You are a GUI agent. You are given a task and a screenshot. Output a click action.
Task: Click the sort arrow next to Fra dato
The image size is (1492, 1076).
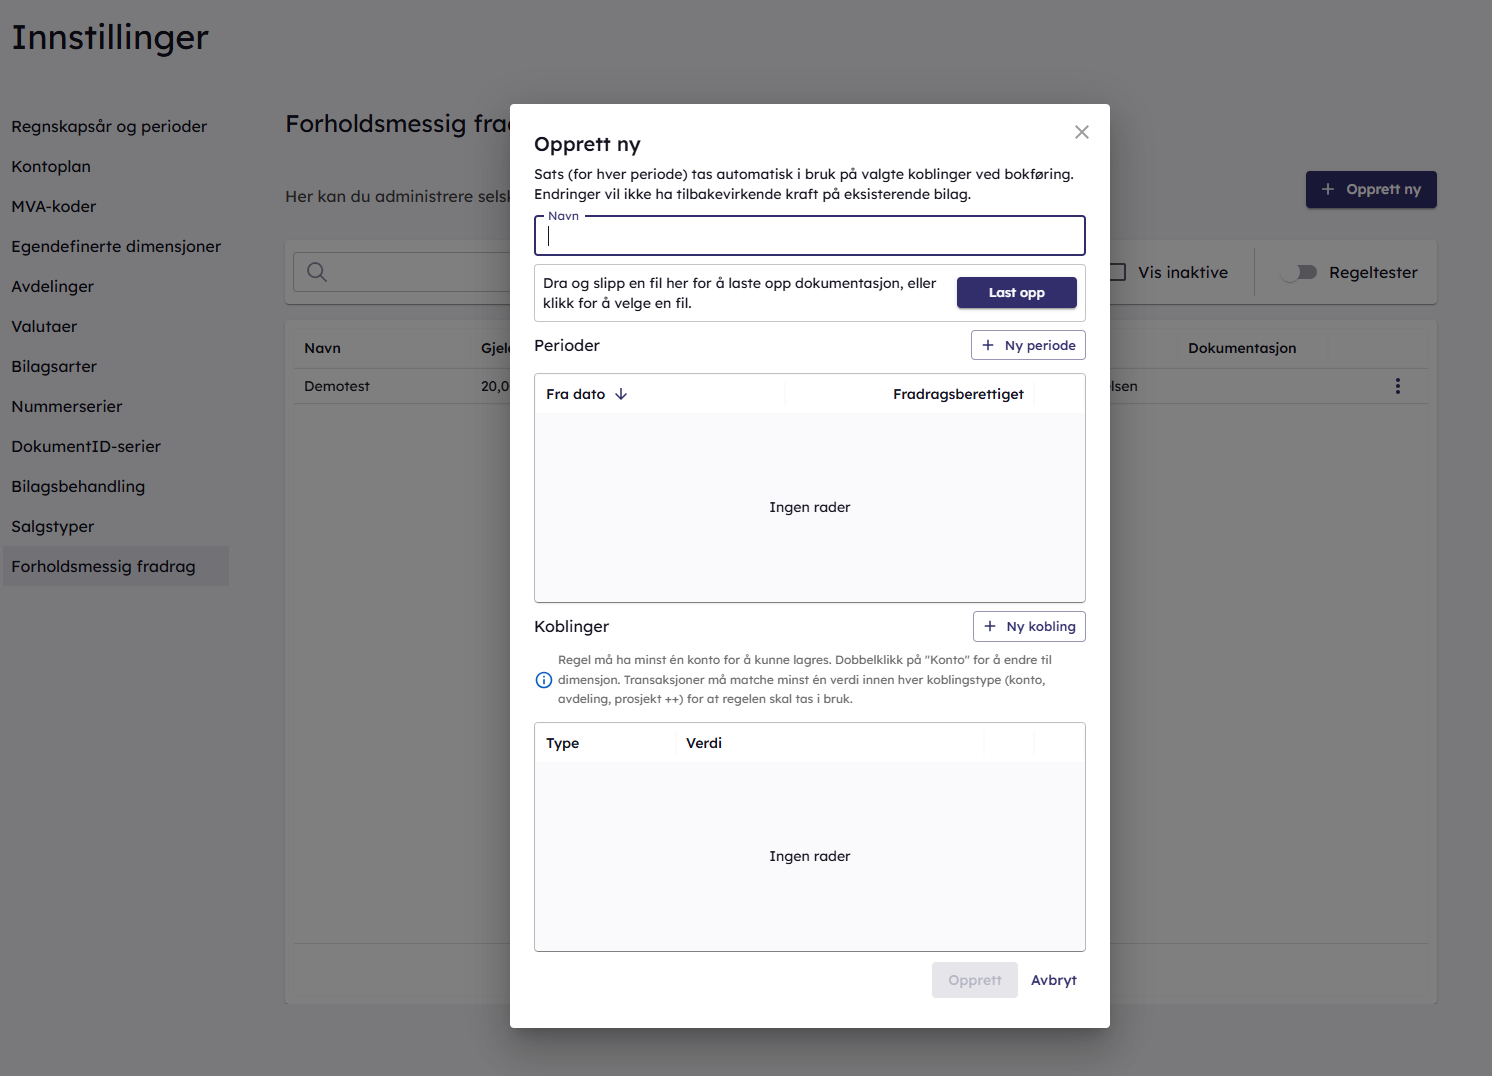coord(621,394)
